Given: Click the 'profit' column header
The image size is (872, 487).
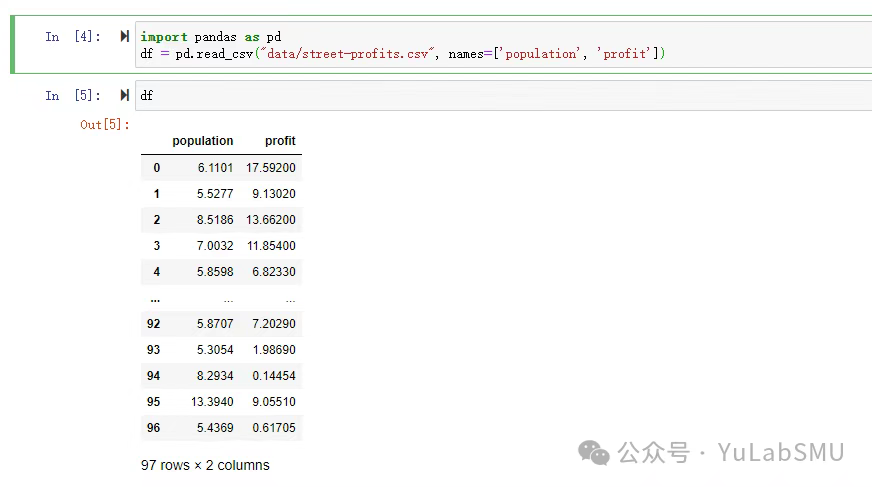Looking at the screenshot, I should tap(280, 141).
